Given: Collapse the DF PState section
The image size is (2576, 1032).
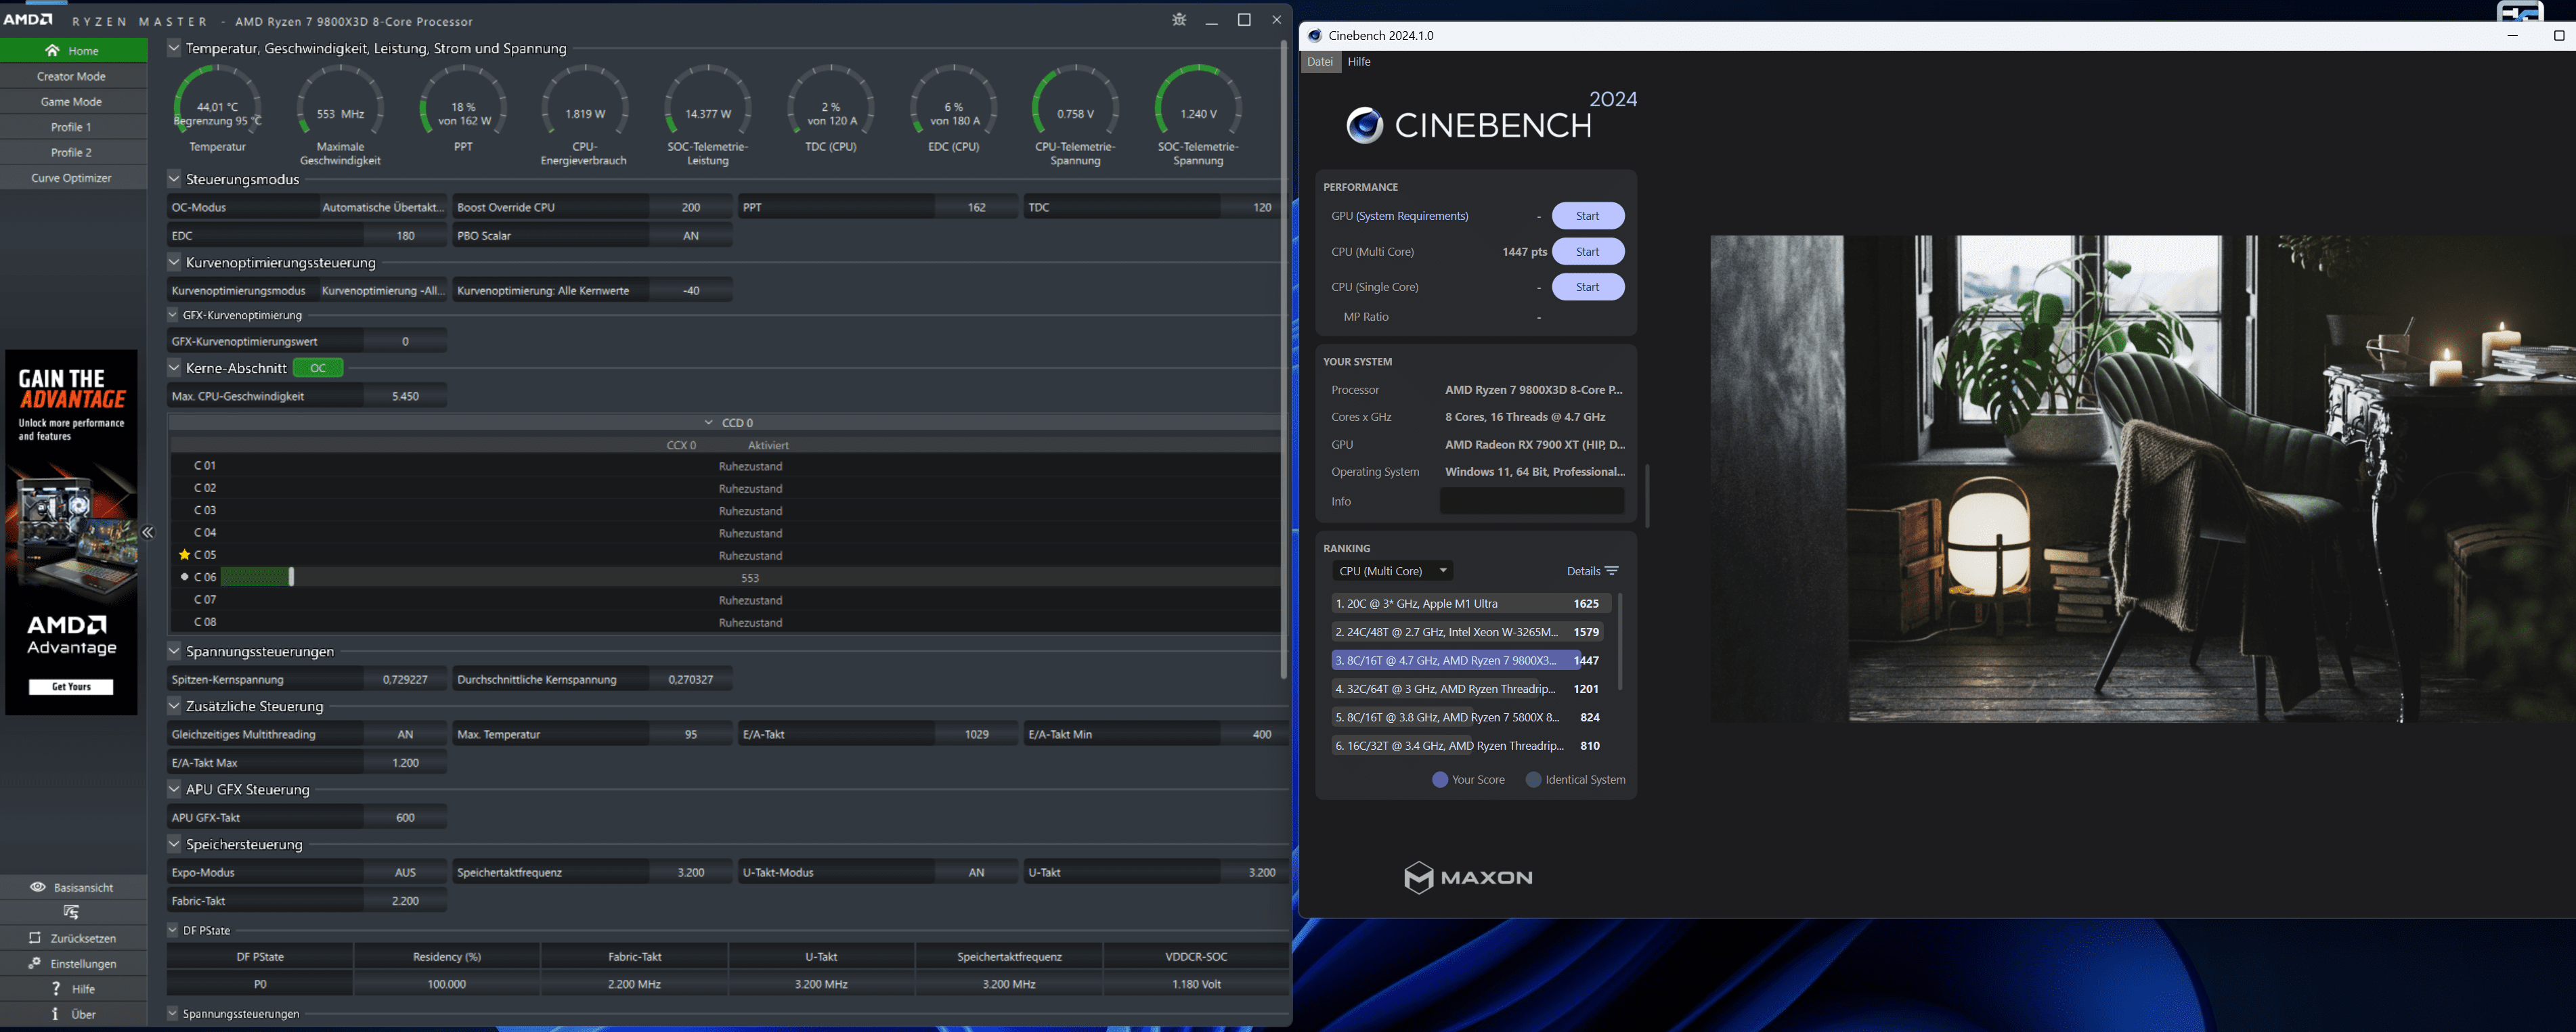Looking at the screenshot, I should click(172, 930).
